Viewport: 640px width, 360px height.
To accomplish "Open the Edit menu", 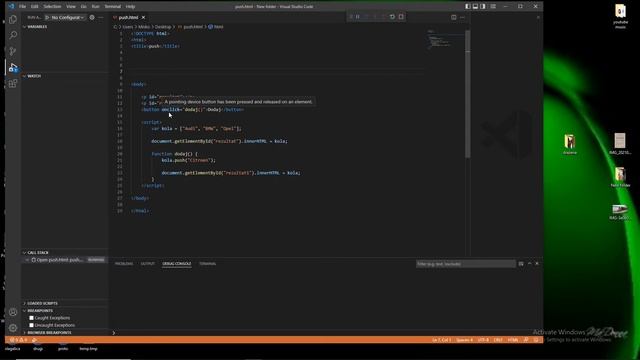I will tap(35, 7).
